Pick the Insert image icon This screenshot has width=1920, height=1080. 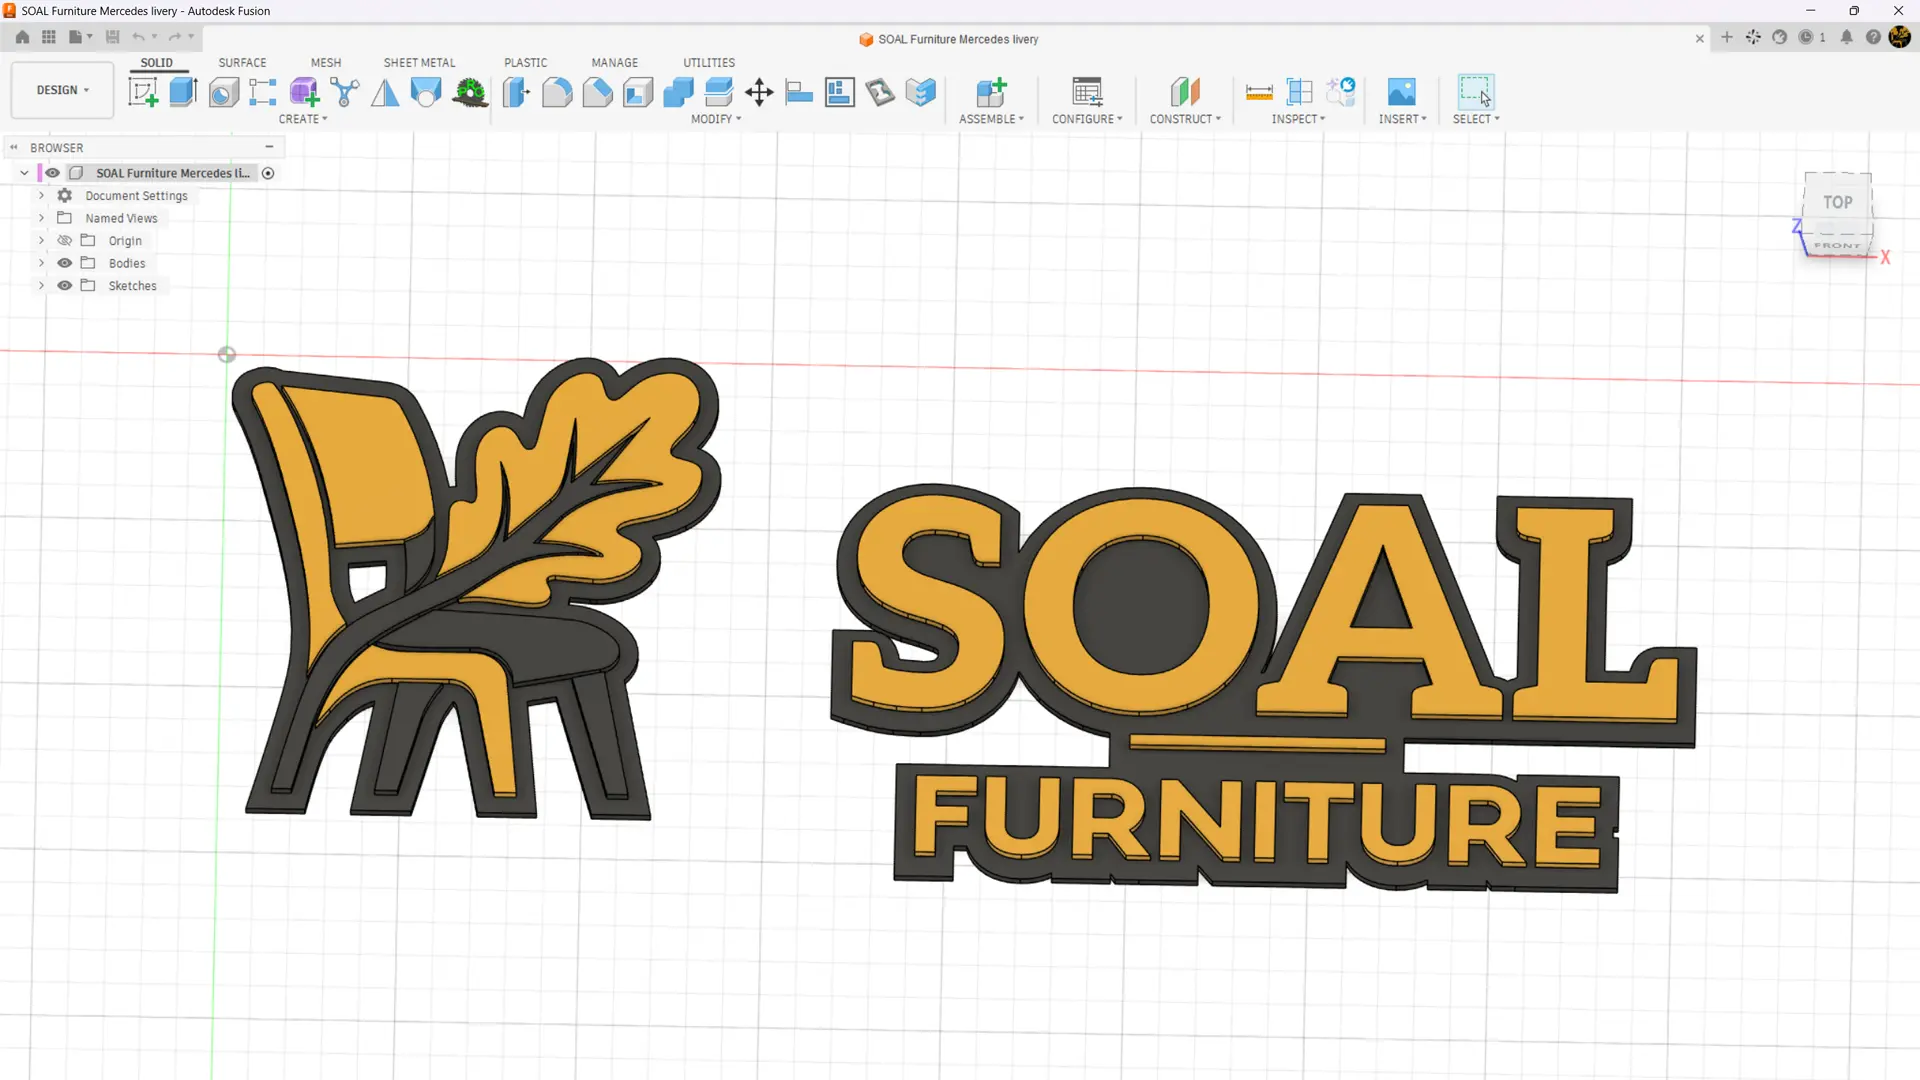pyautogui.click(x=1402, y=92)
